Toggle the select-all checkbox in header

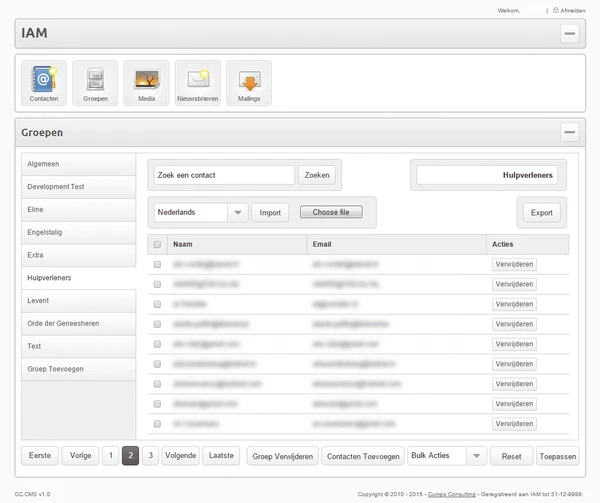(157, 244)
